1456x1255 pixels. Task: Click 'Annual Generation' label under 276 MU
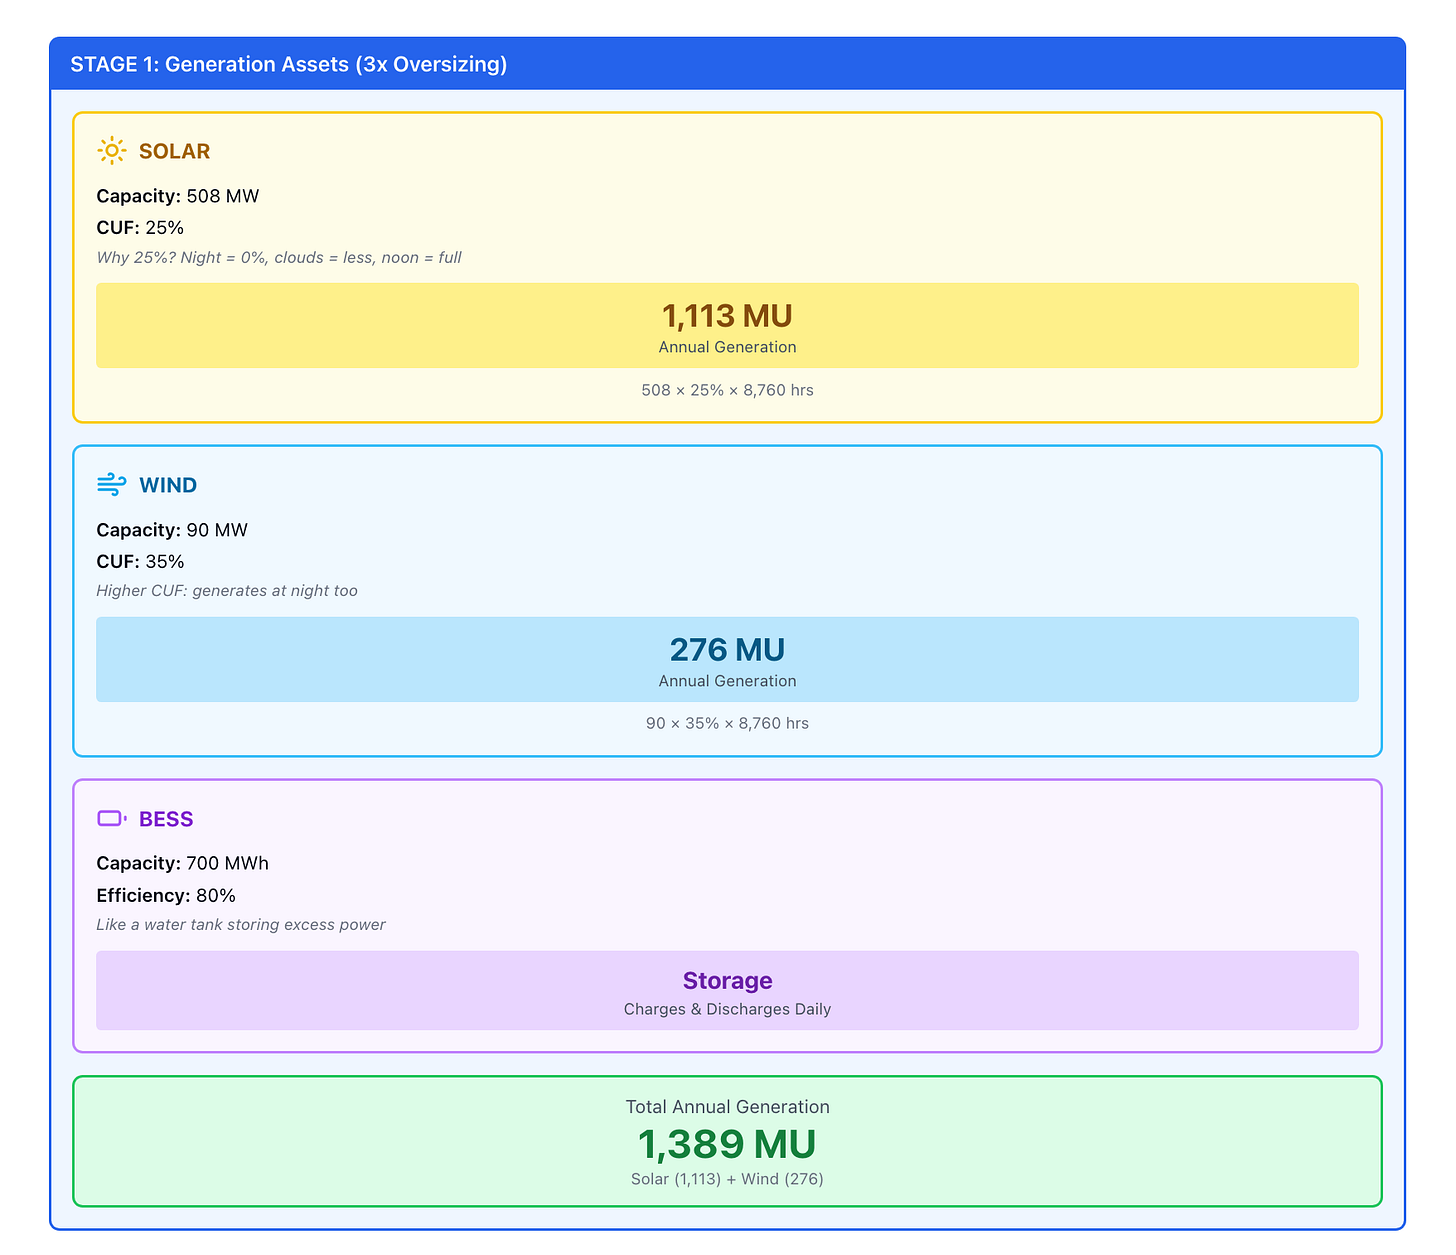[727, 681]
